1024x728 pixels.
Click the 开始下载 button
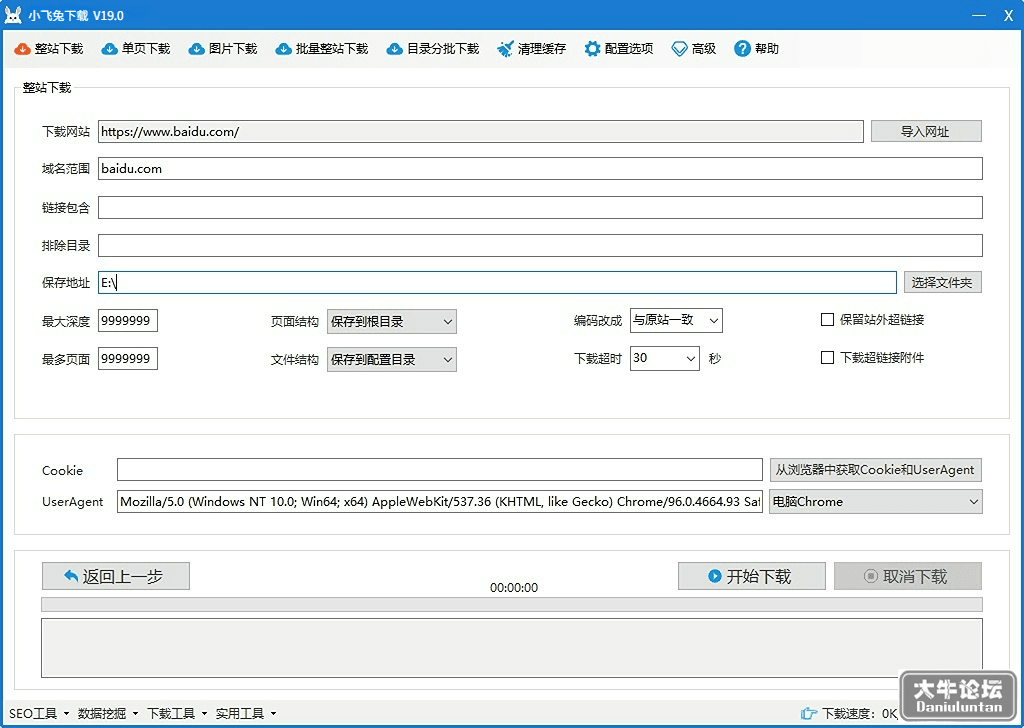tap(751, 576)
